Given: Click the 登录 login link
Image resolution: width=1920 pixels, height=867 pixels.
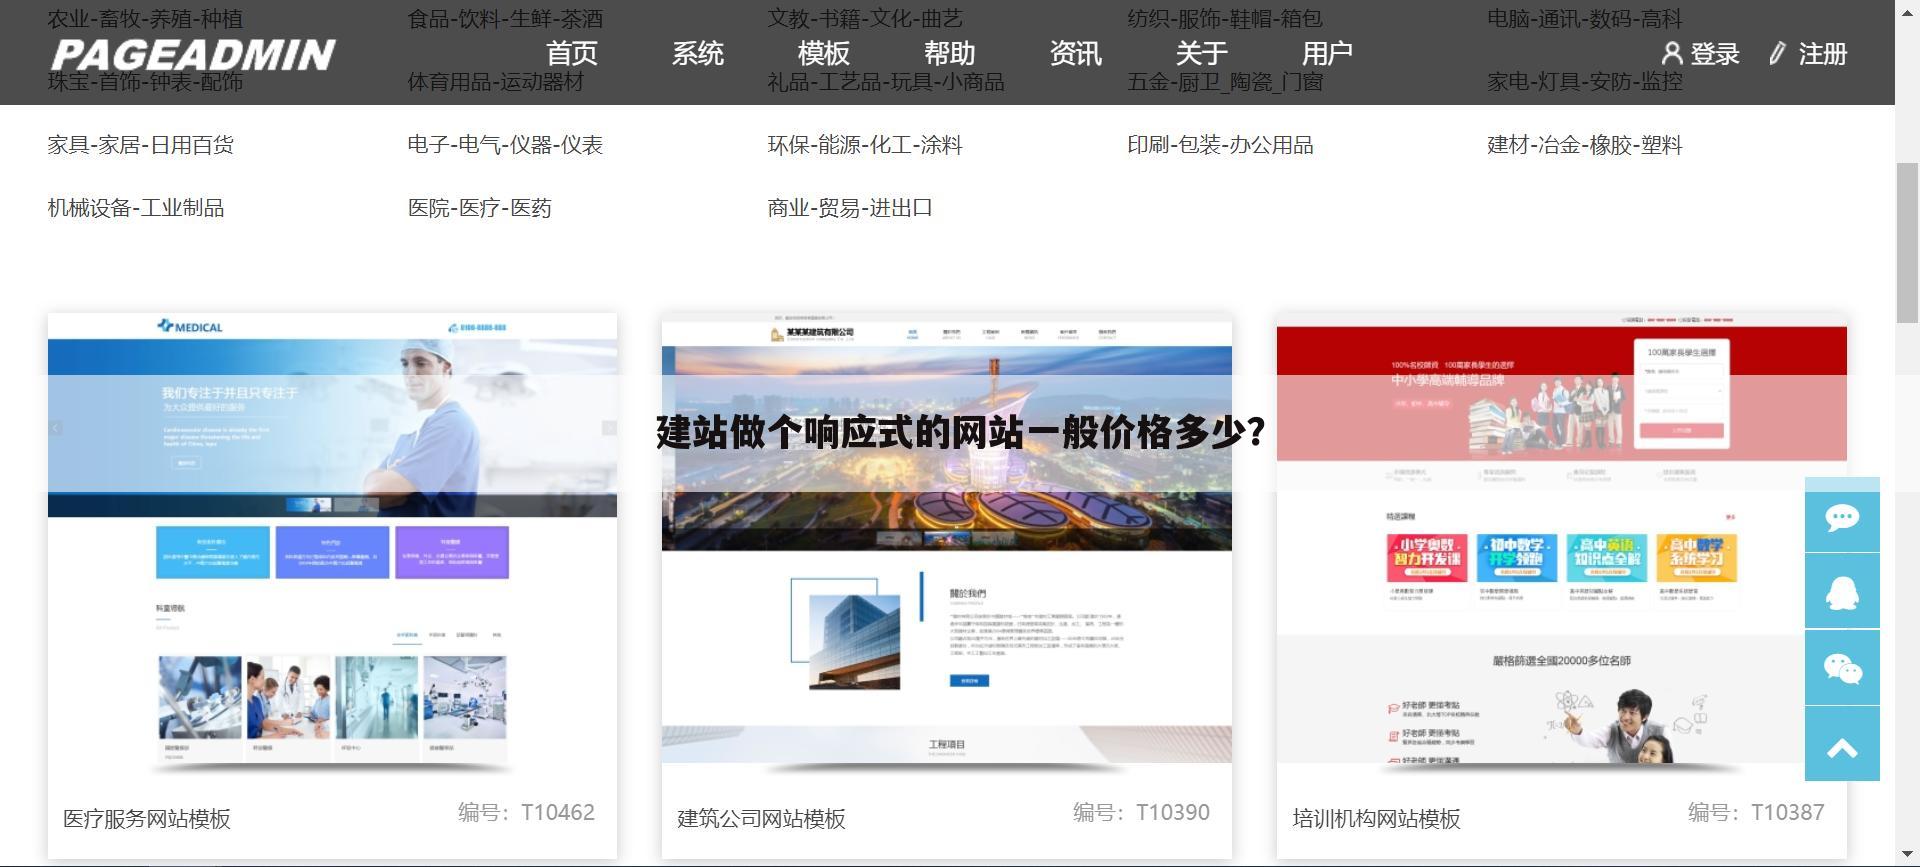Looking at the screenshot, I should point(1714,54).
